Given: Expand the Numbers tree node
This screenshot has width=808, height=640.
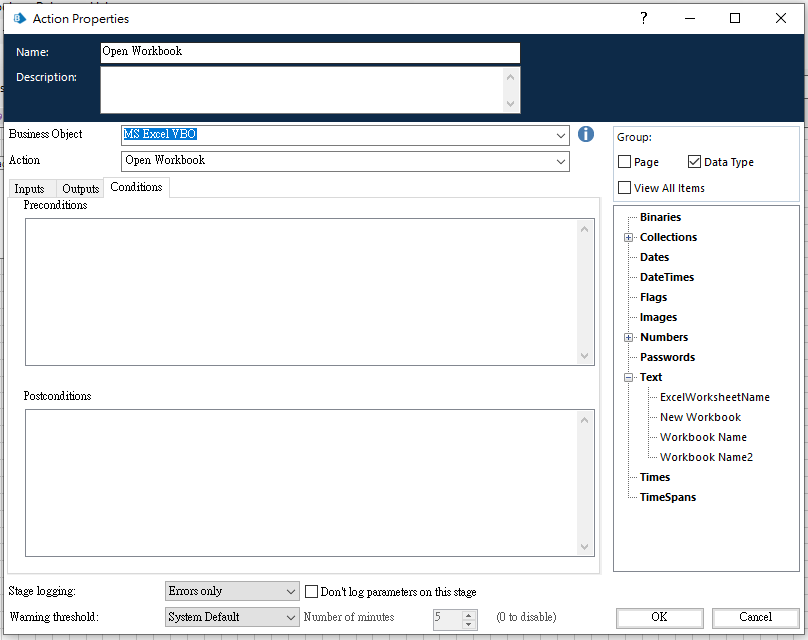Looking at the screenshot, I should coord(628,338).
